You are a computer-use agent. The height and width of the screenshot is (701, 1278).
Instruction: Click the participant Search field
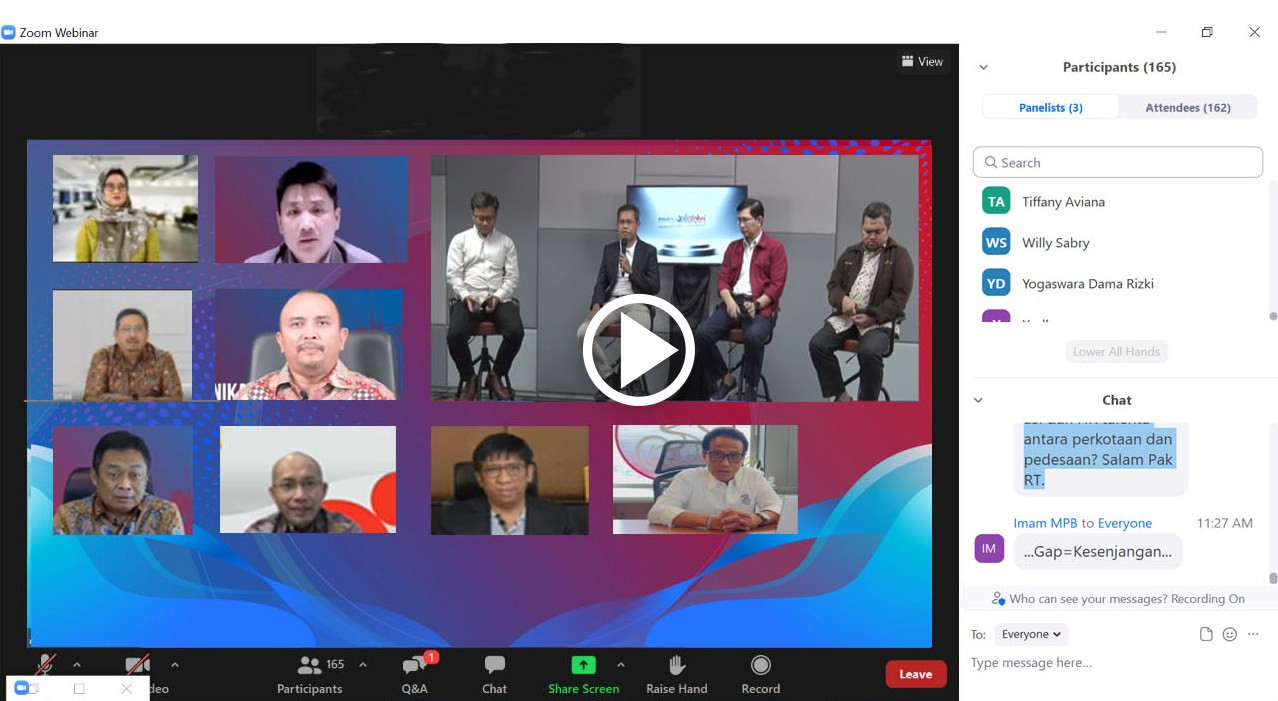1117,162
